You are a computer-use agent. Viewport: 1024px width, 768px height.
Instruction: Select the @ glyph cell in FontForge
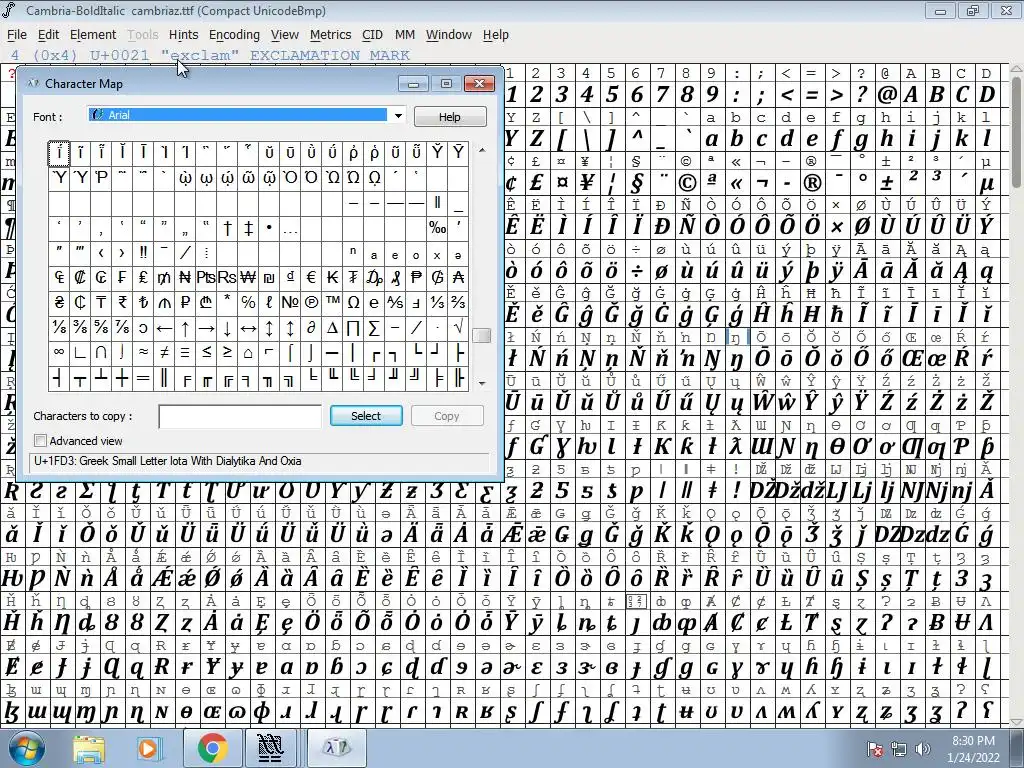coord(887,95)
